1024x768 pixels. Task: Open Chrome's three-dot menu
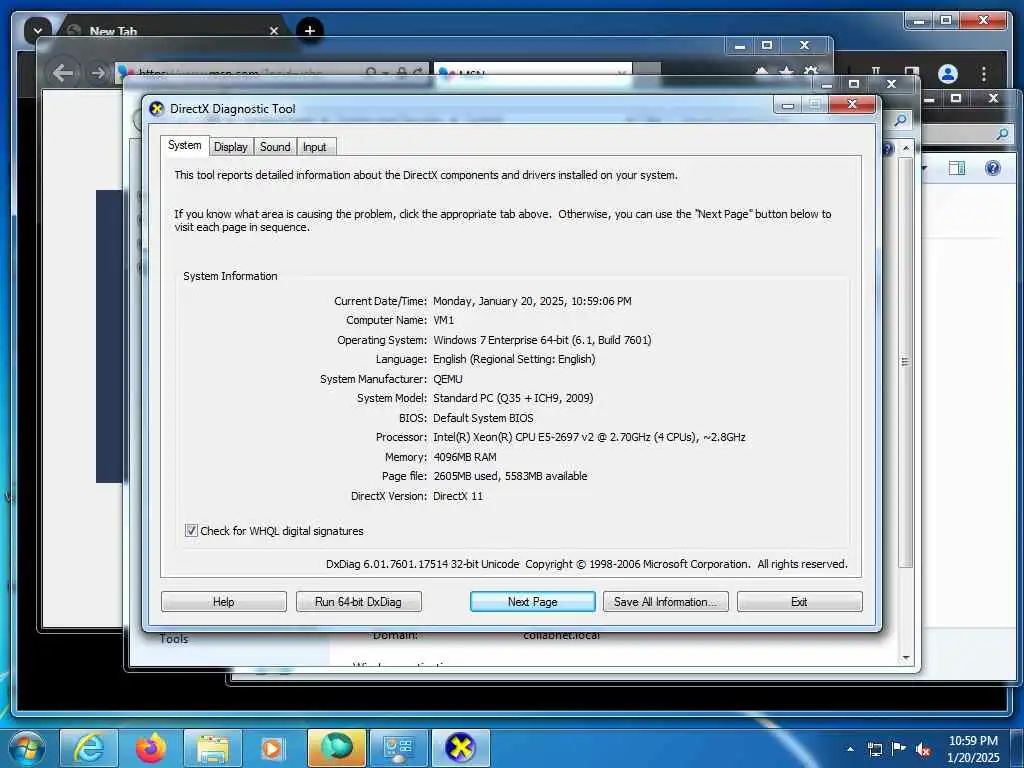click(x=984, y=74)
